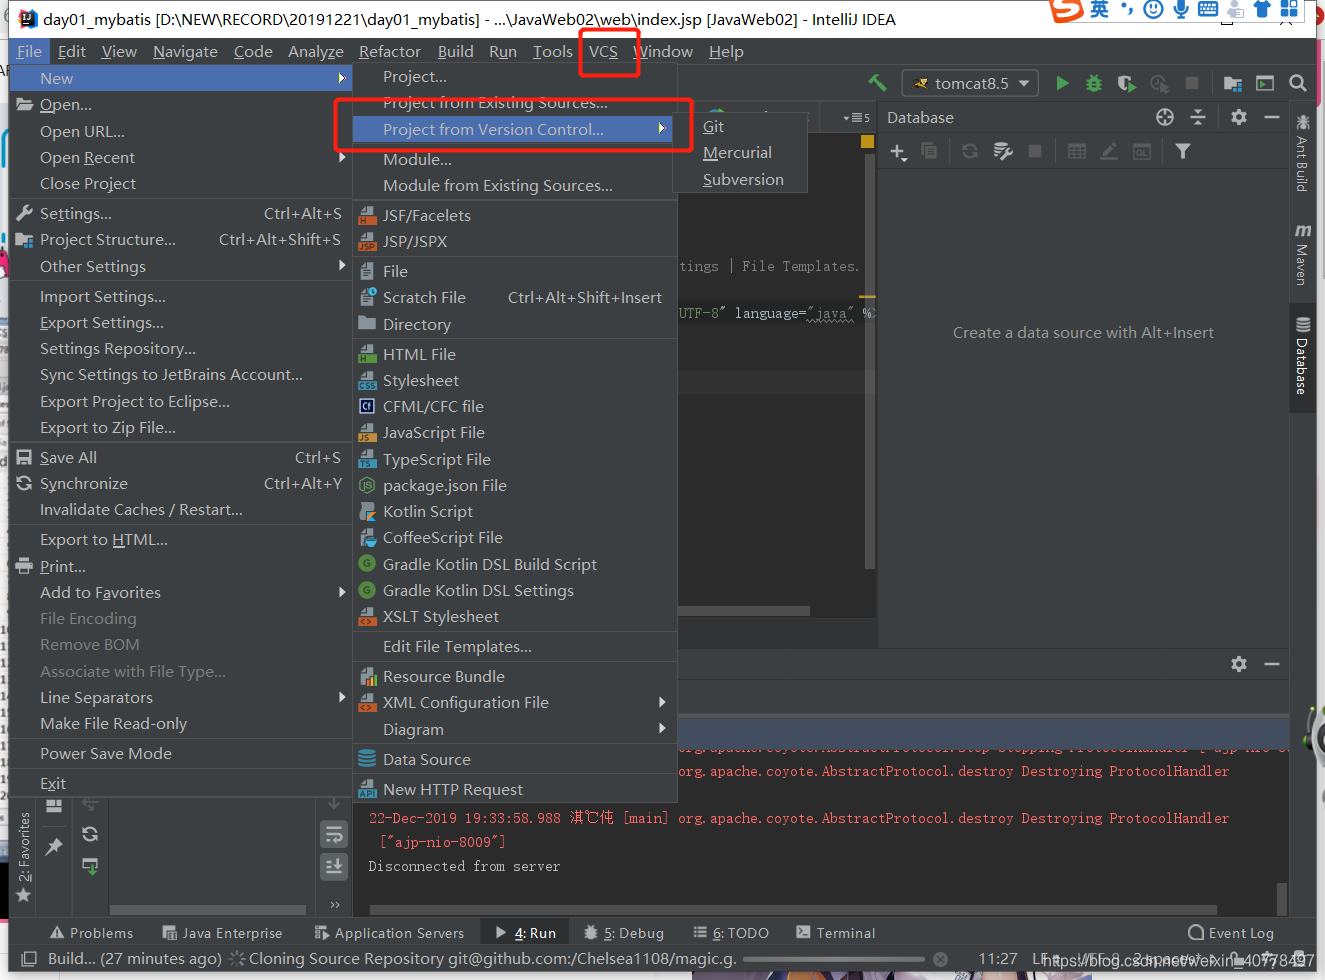The width and height of the screenshot is (1325, 980).
Task: Collapse all in Database panel
Action: pyautogui.click(x=1198, y=117)
